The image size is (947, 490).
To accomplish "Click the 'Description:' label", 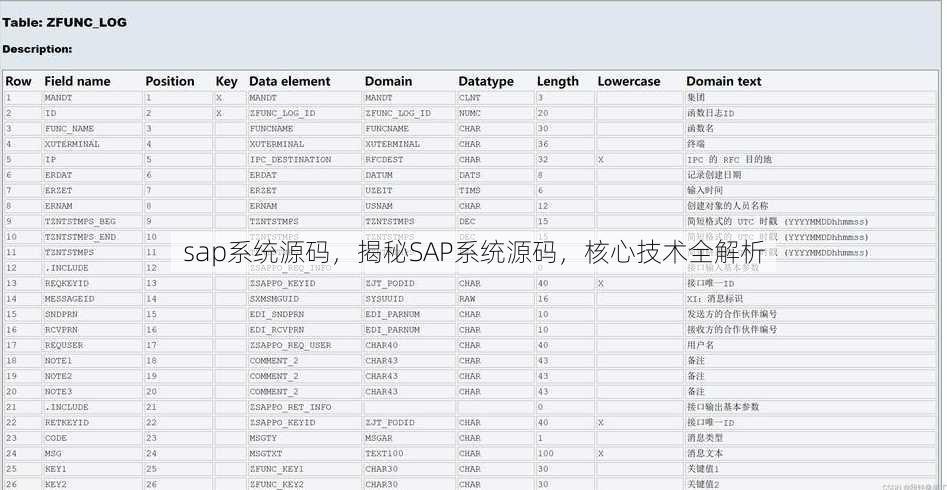I will pos(37,49).
